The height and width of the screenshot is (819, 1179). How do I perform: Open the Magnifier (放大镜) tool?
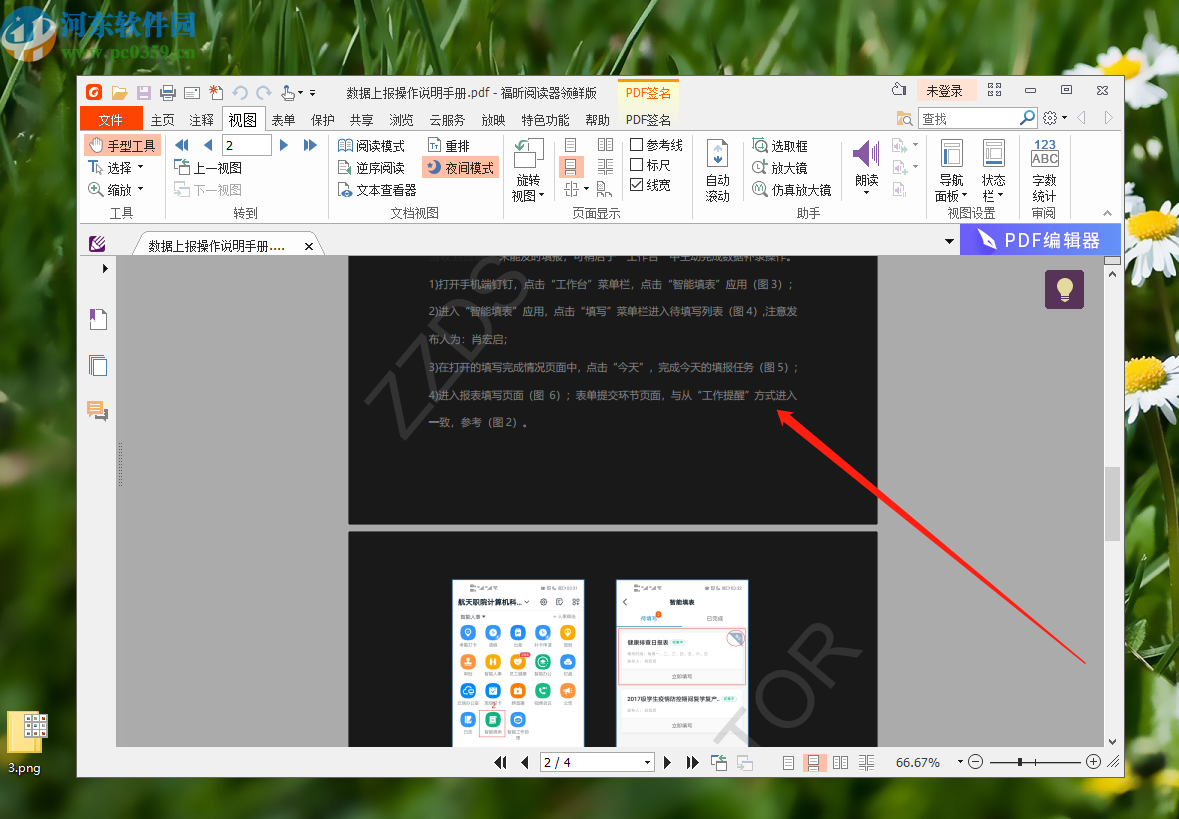(x=779, y=168)
